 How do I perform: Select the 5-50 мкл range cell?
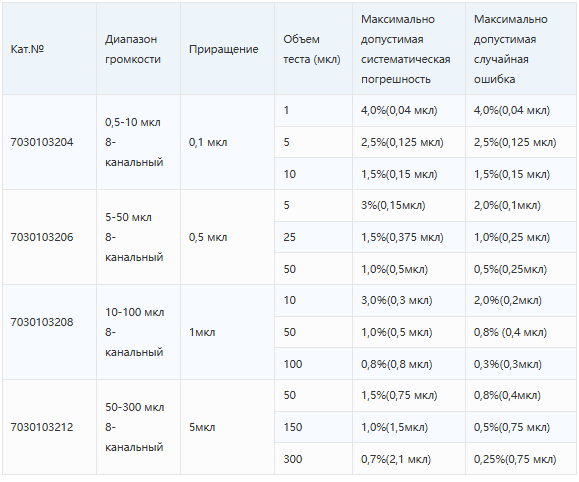pyautogui.click(x=138, y=237)
